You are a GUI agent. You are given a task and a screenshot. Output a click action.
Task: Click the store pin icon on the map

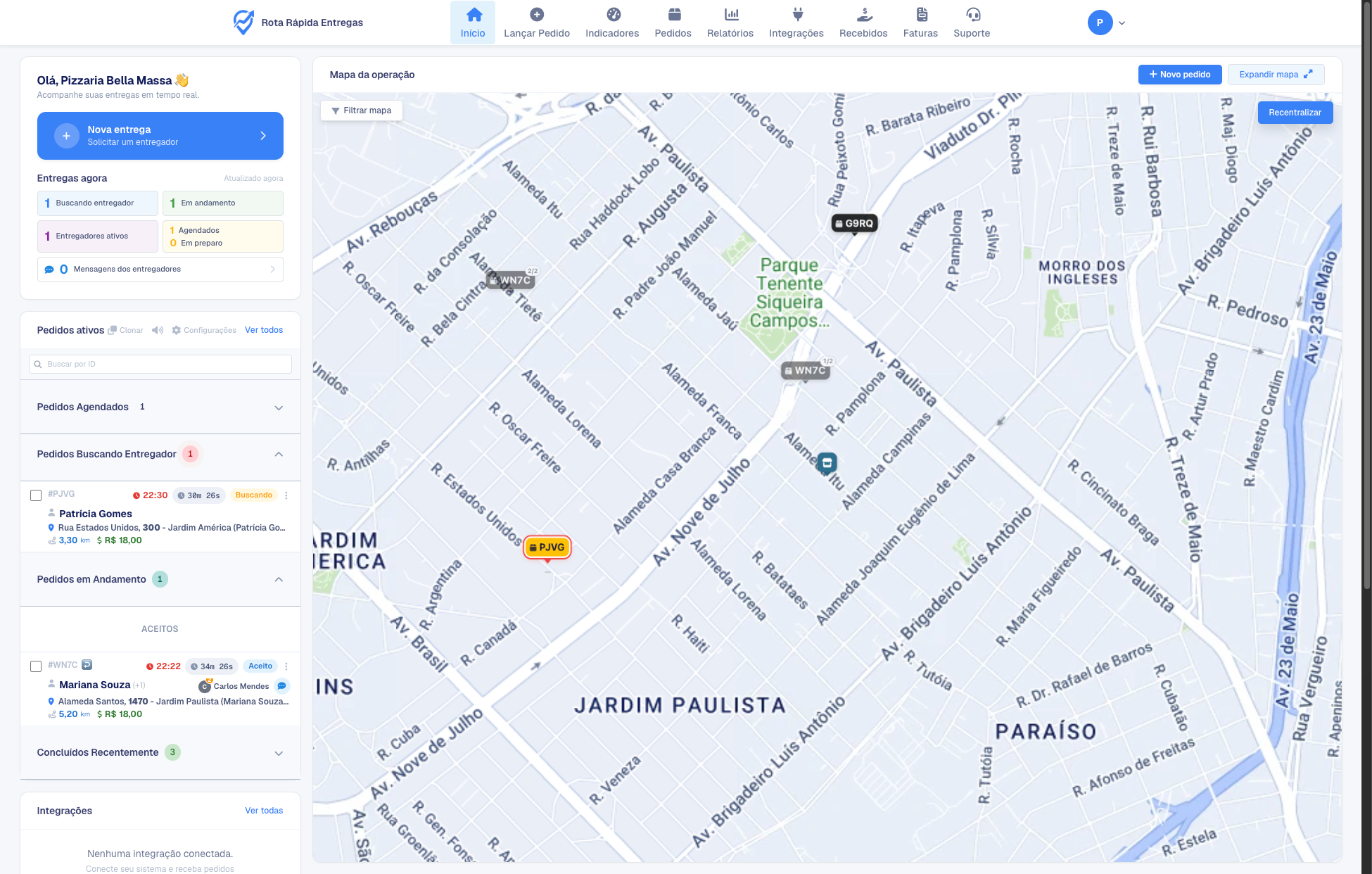(x=826, y=463)
